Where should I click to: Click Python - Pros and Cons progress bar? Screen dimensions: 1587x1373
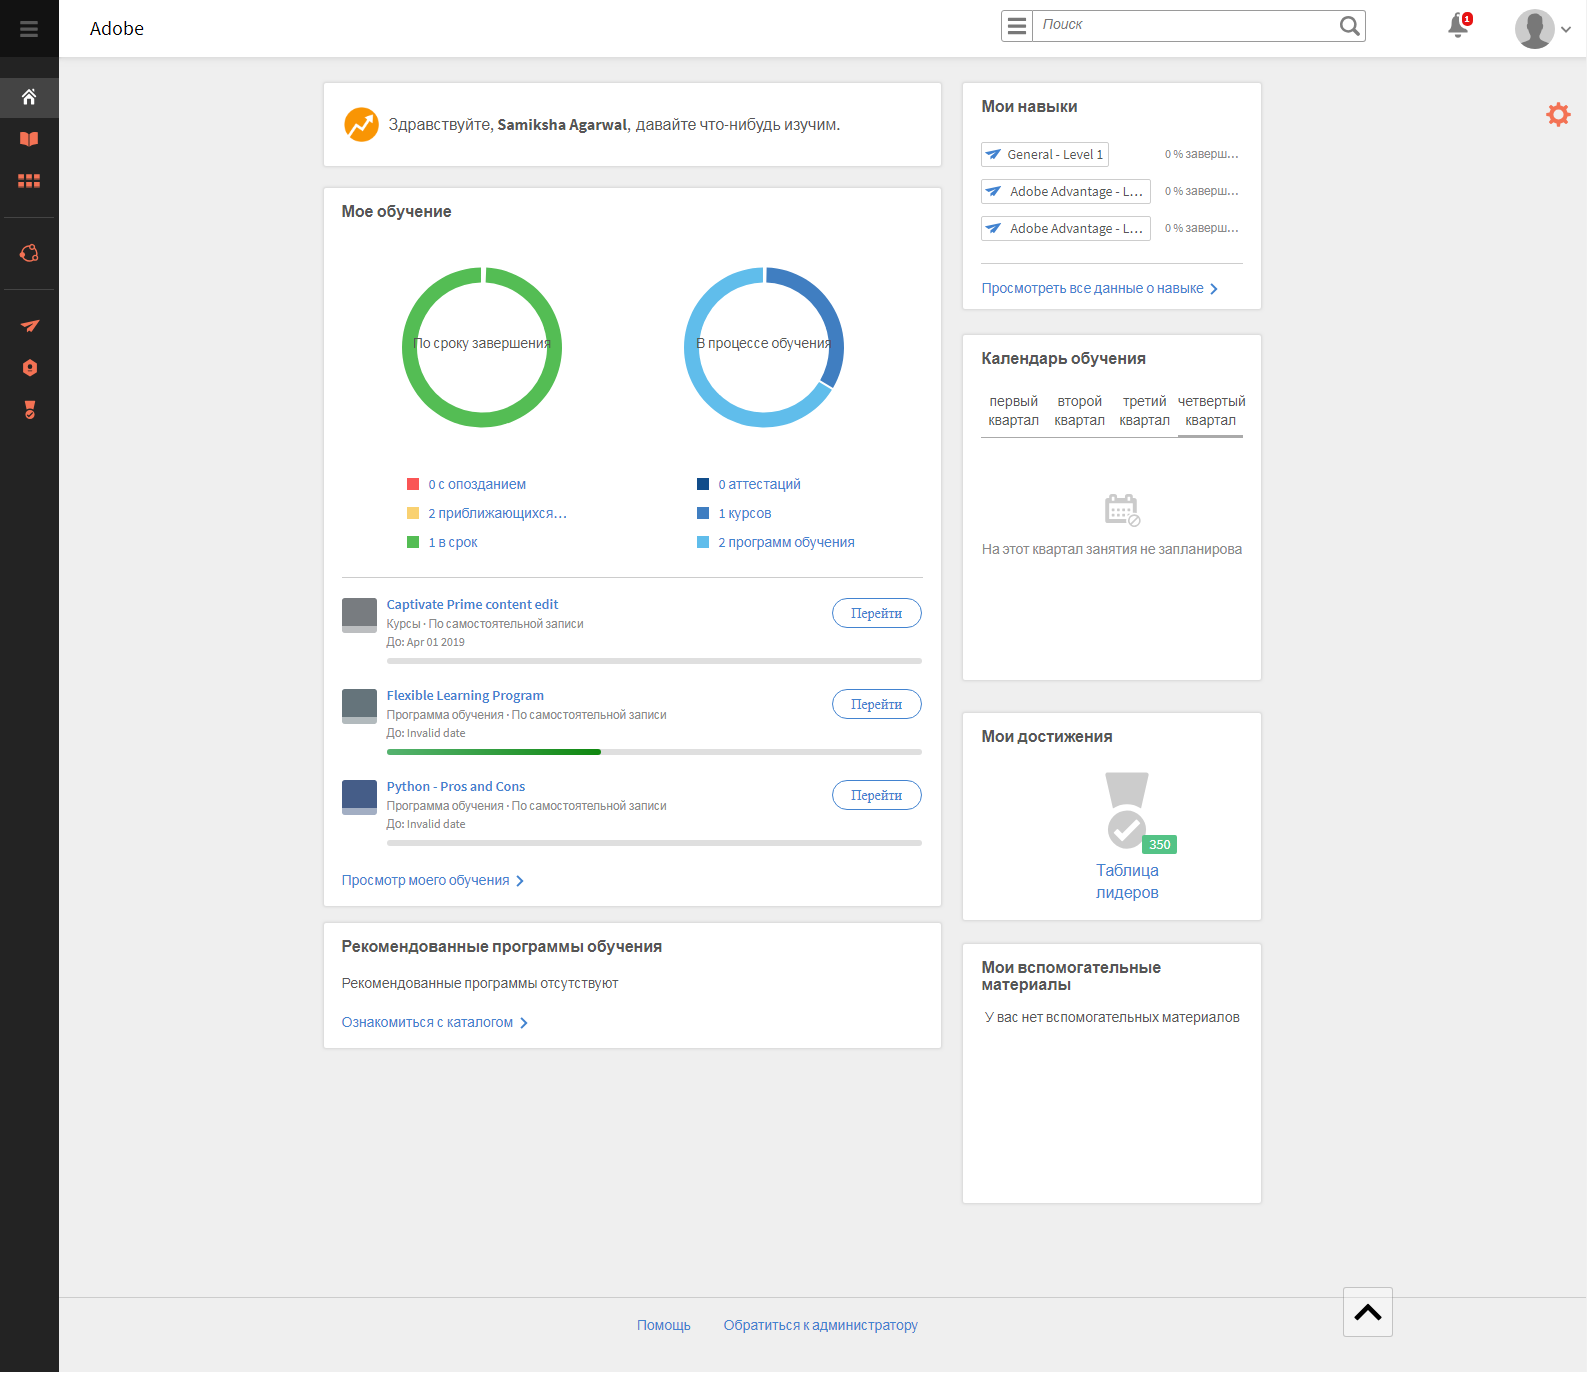[x=654, y=843]
